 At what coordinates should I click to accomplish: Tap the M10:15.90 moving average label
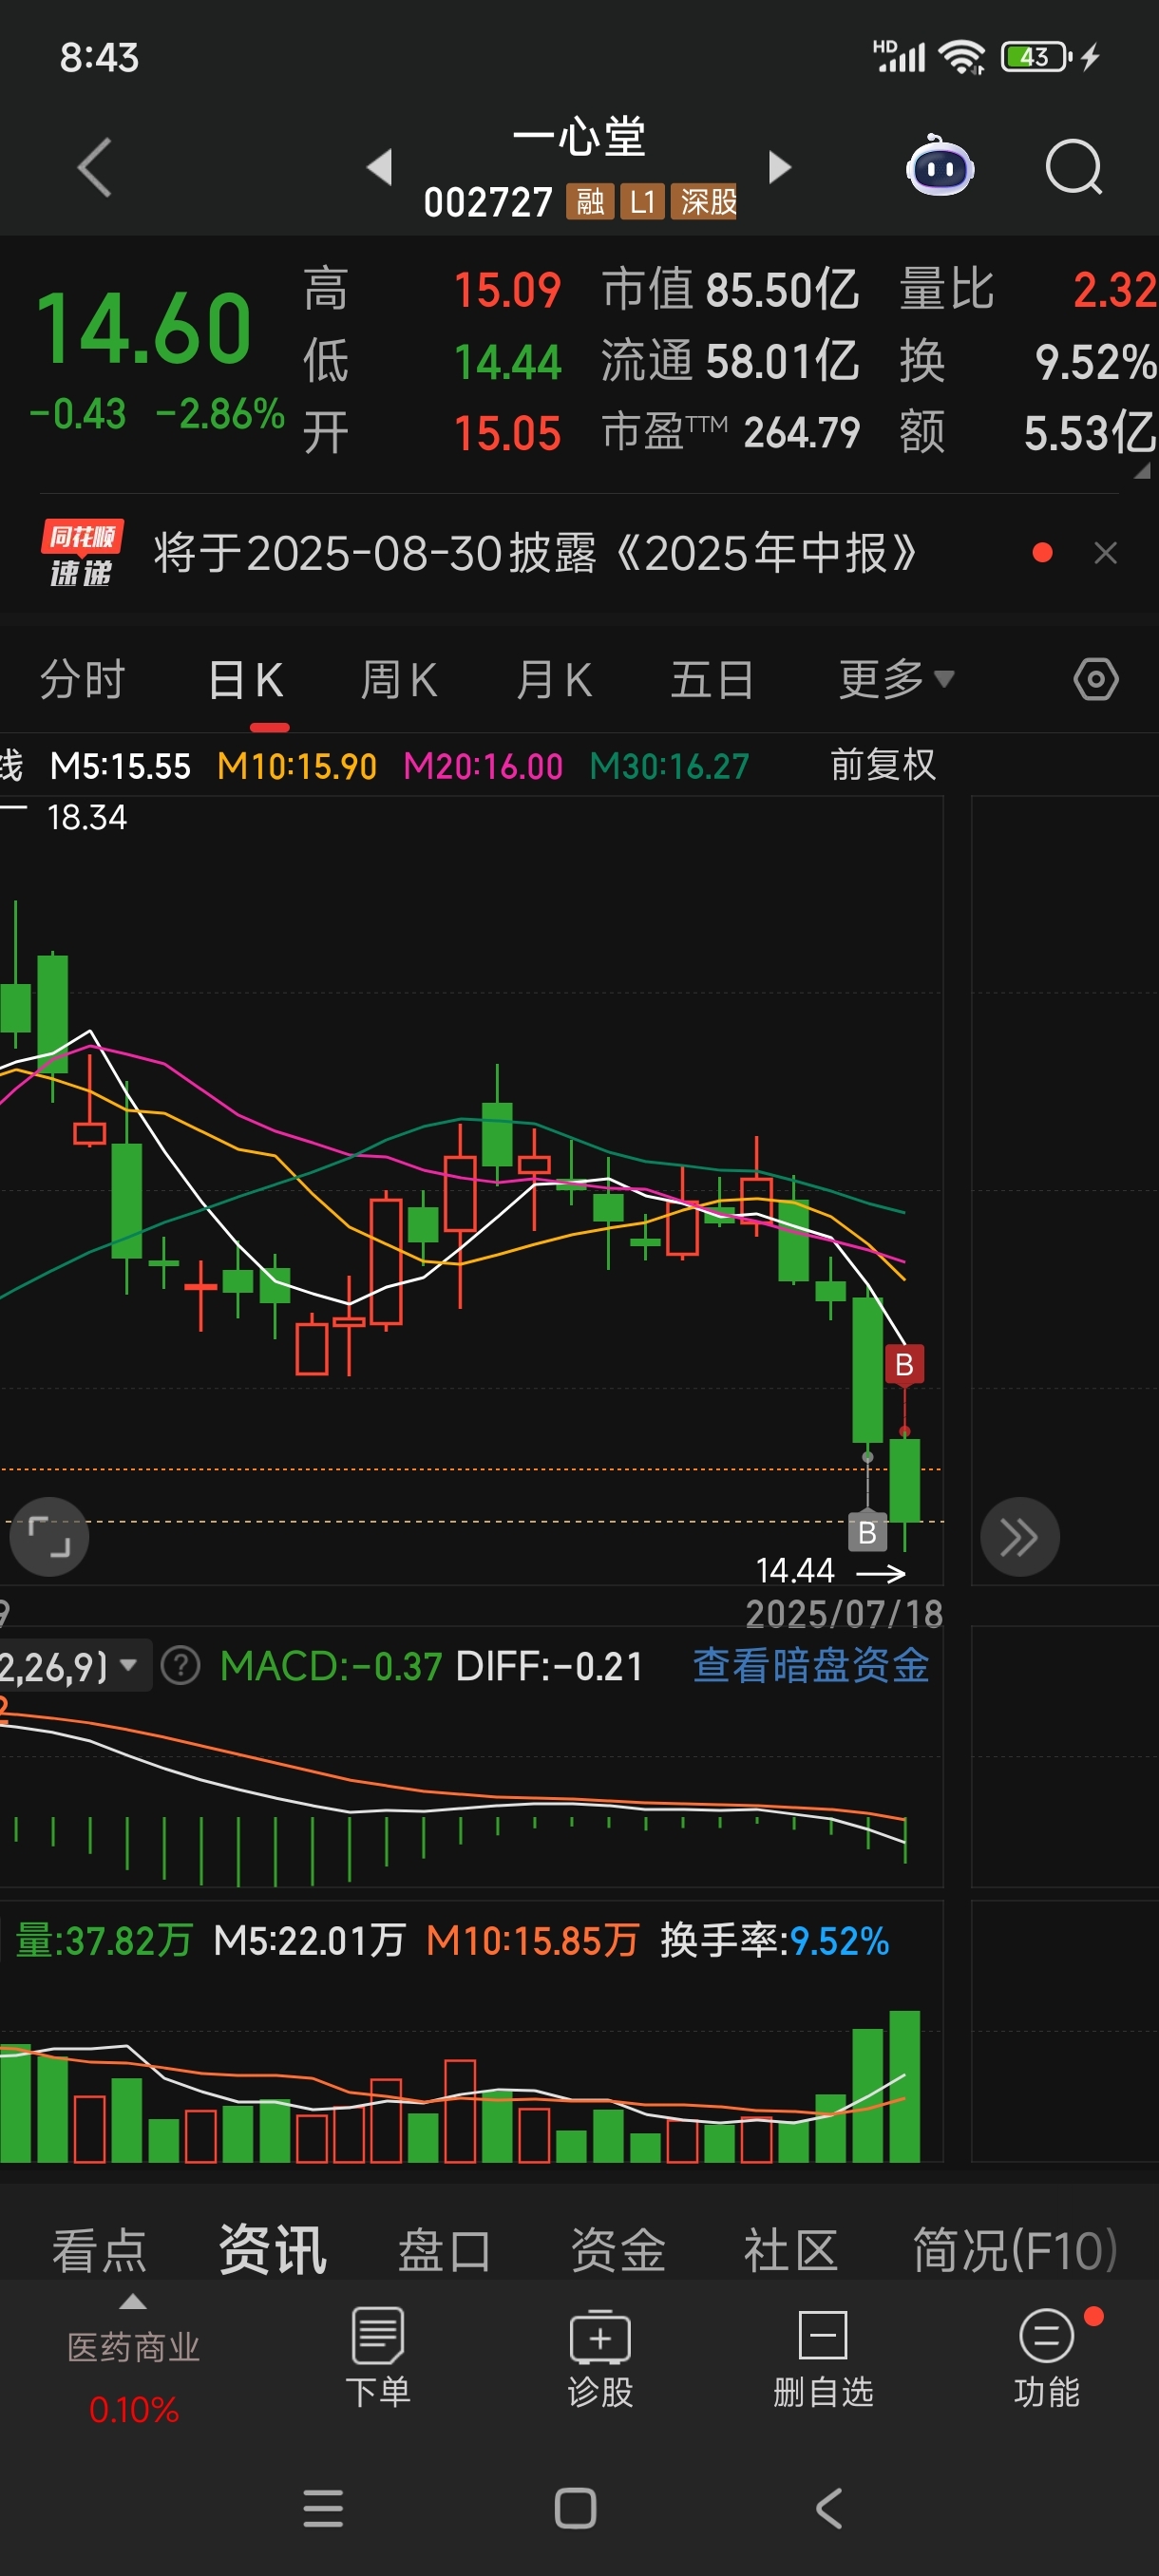tap(297, 766)
